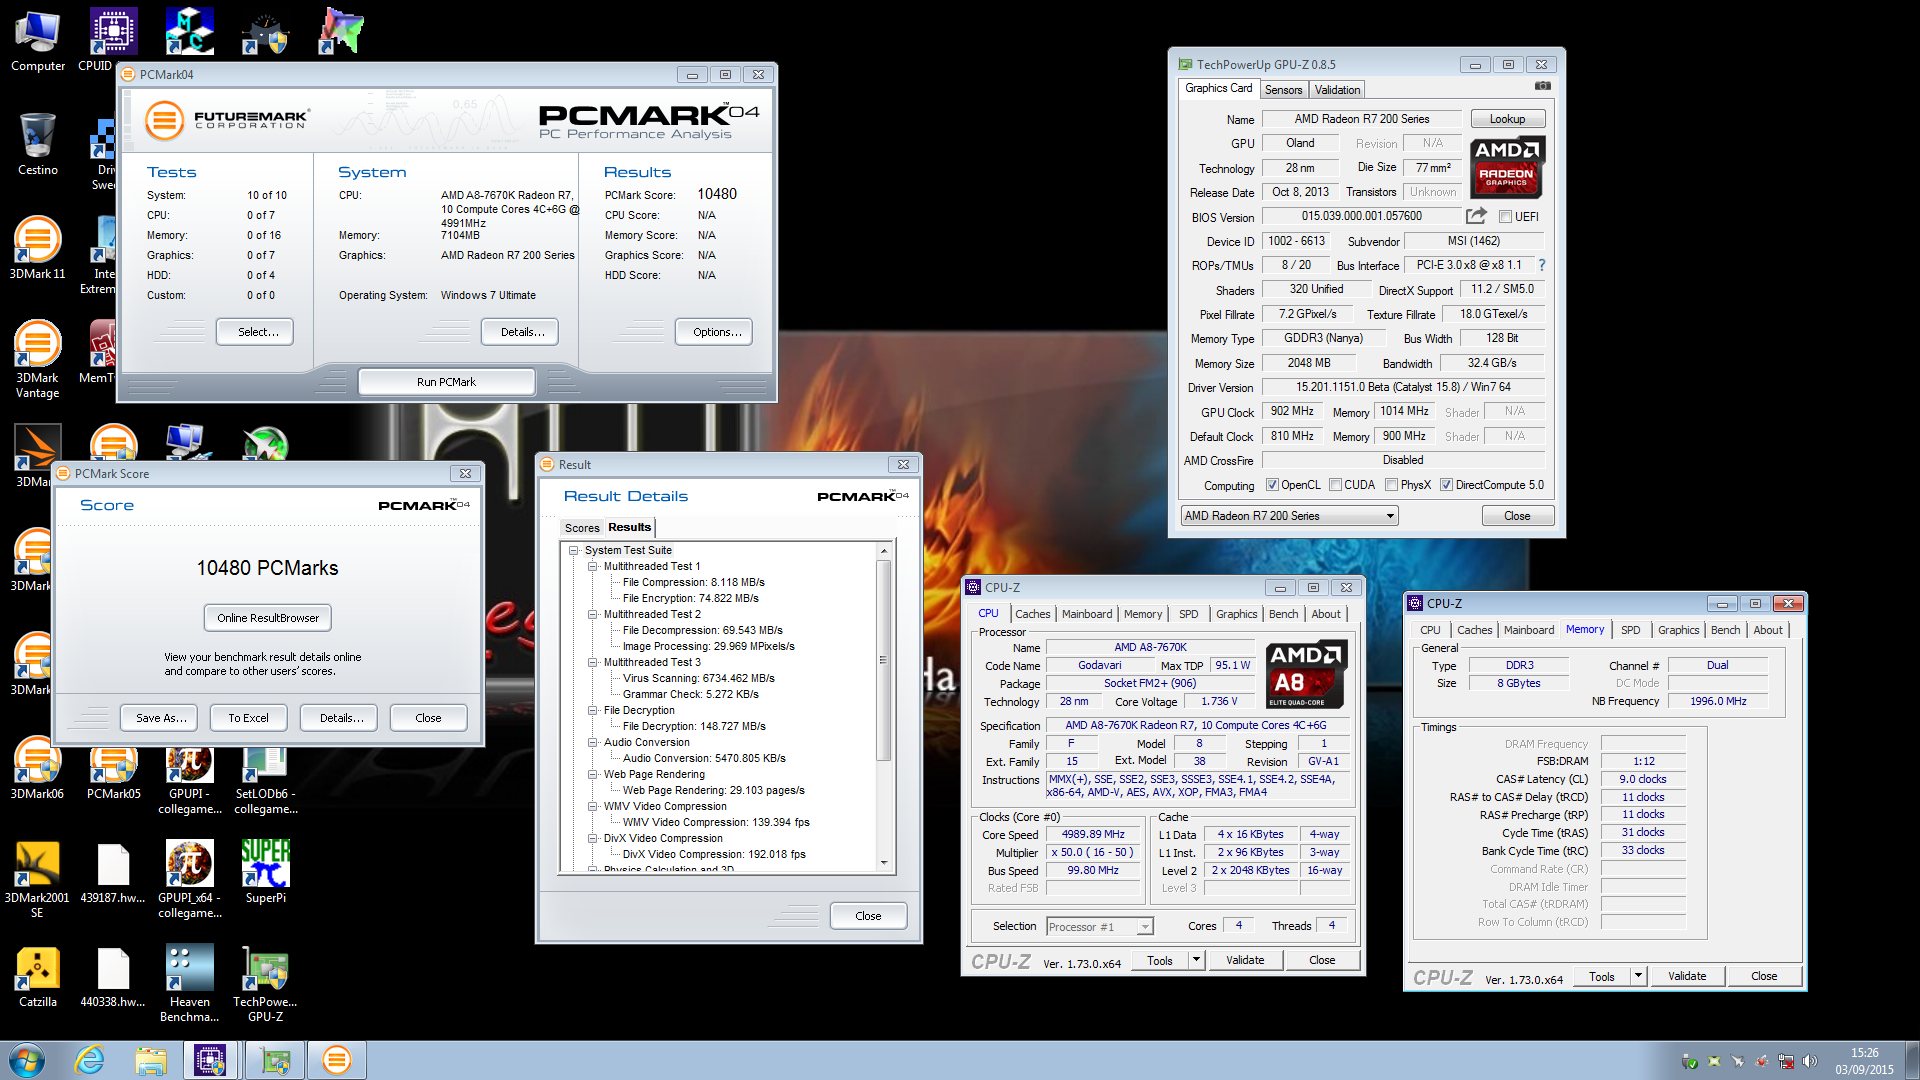Launch PCMark05 desktop shortcut
Viewport: 1920px width, 1080px height.
point(114,769)
